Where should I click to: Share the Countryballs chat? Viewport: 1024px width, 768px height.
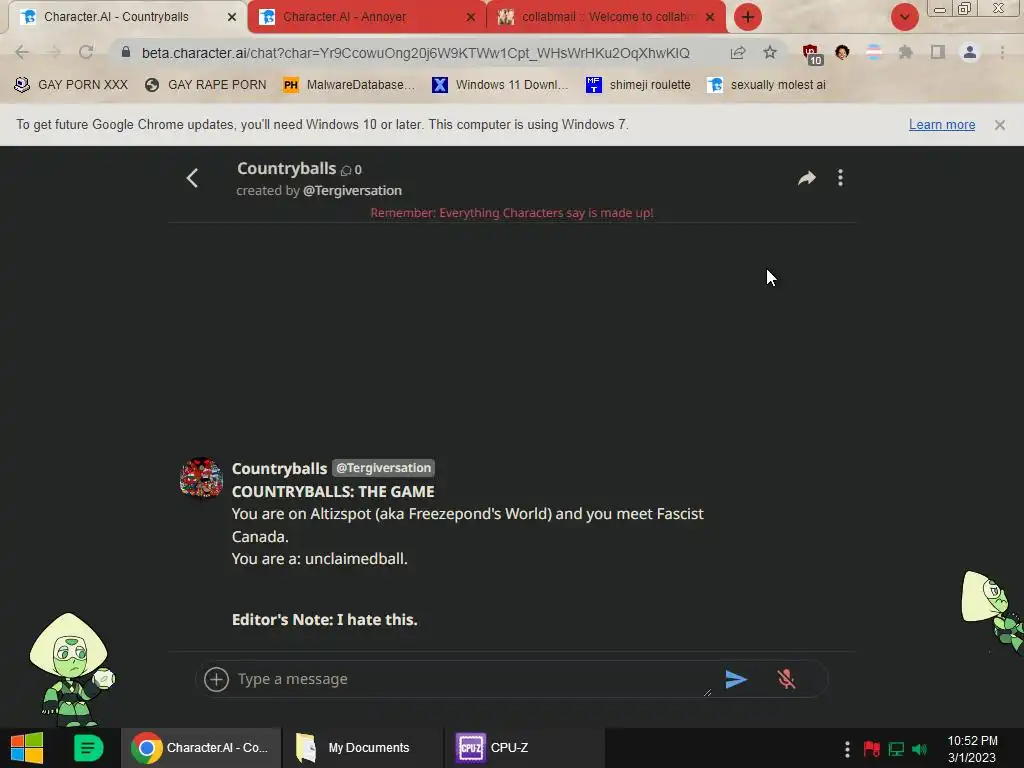pyautogui.click(x=807, y=178)
